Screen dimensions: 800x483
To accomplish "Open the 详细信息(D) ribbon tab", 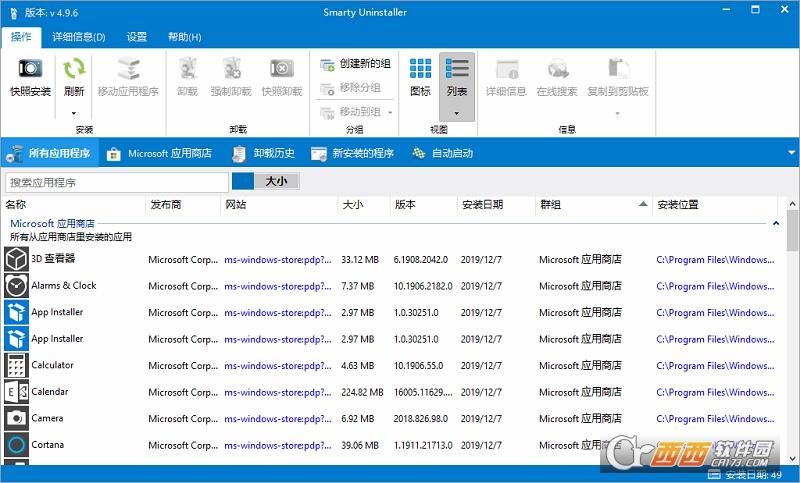I will pos(79,37).
